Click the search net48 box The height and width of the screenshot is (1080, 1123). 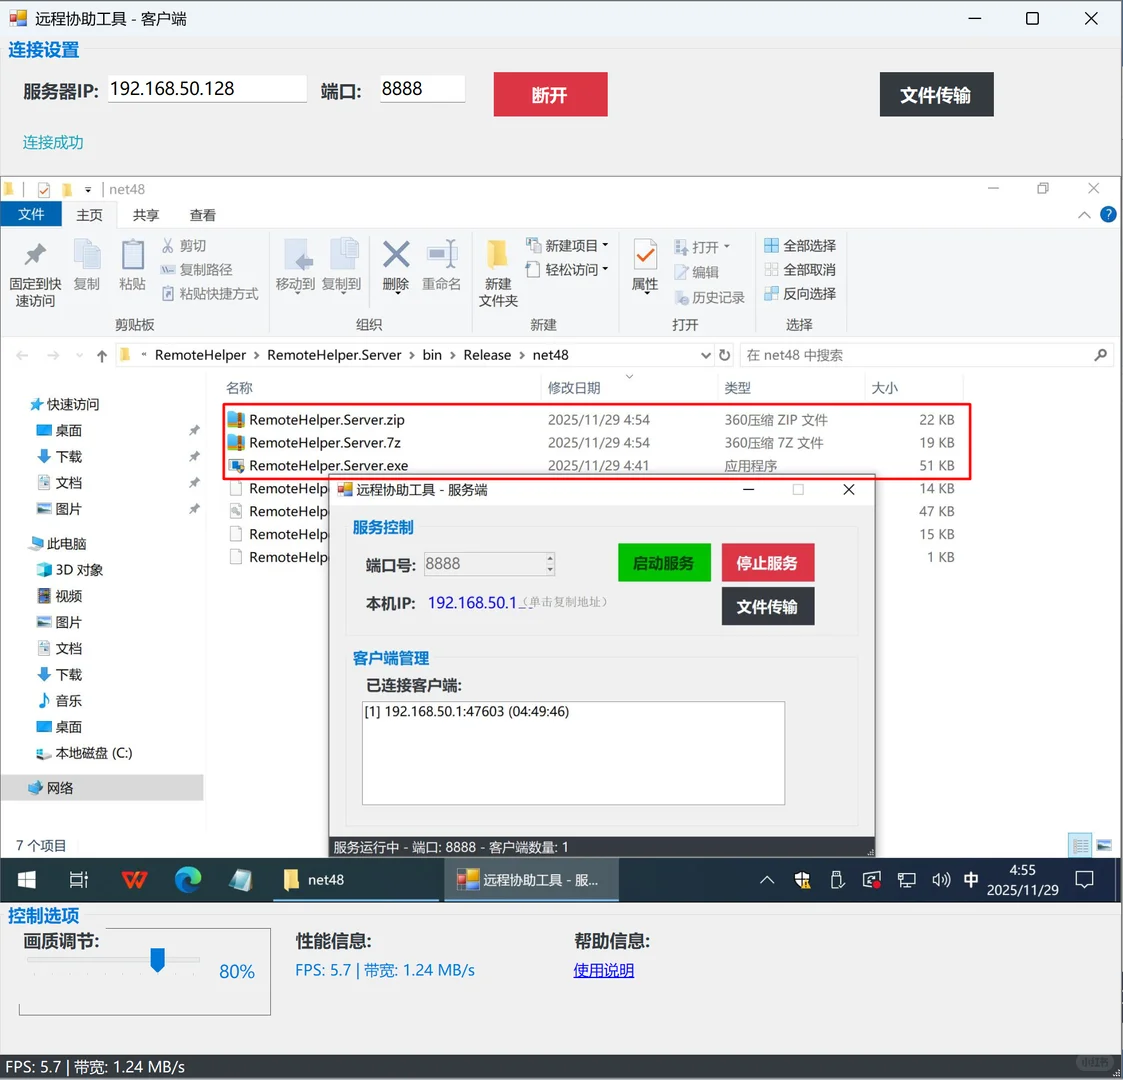(x=926, y=355)
